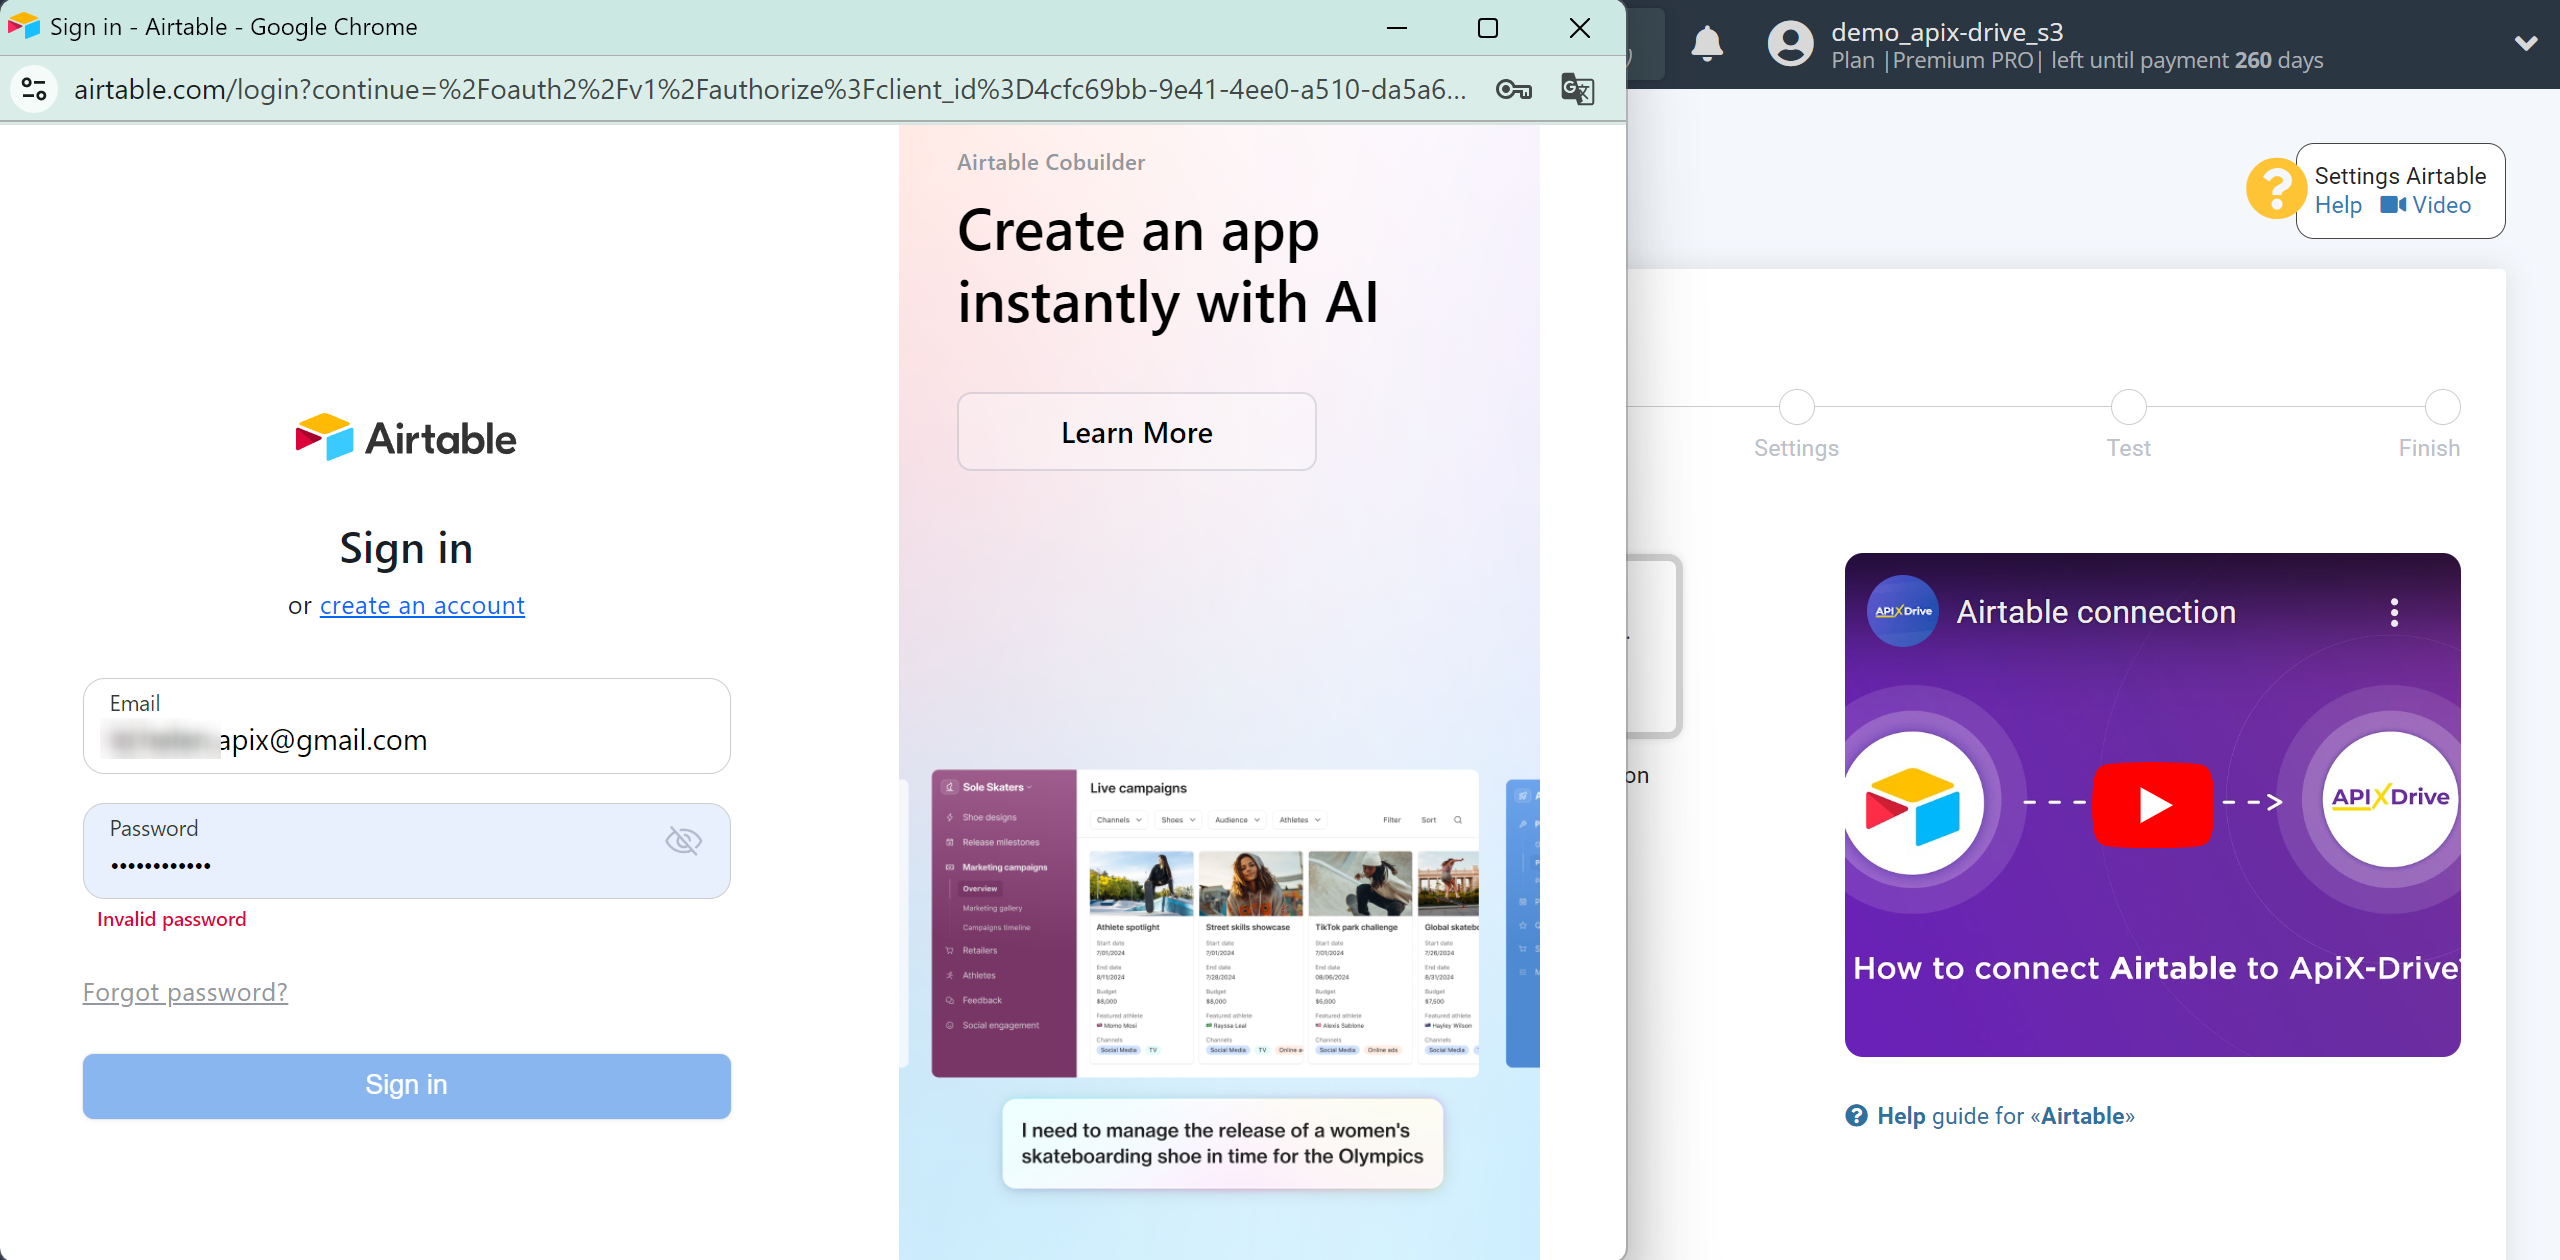Click the Invalid password error text
The height and width of the screenshot is (1260, 2560).
[171, 919]
